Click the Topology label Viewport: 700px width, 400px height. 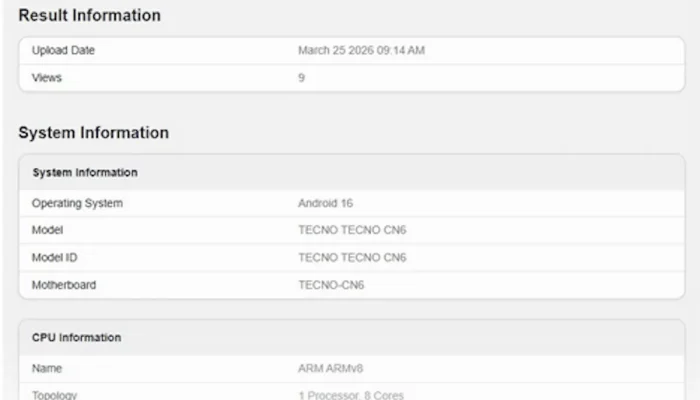click(x=54, y=395)
